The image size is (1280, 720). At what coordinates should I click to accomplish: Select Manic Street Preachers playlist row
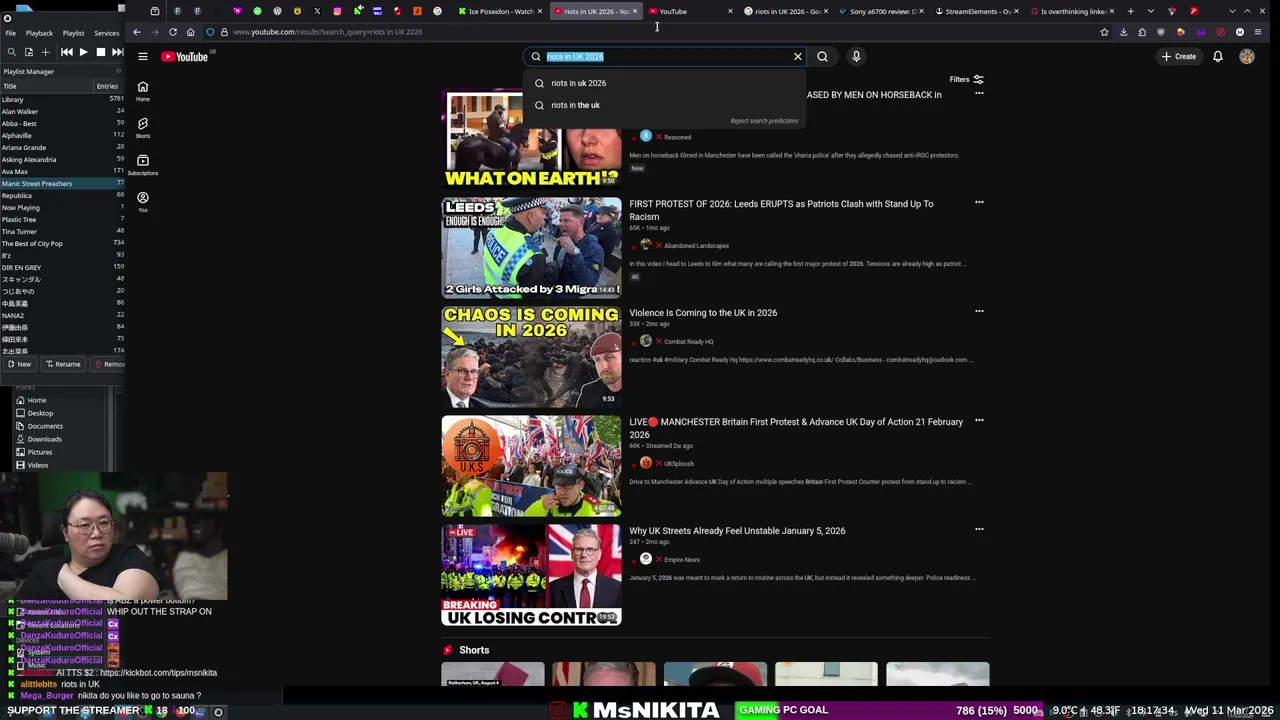pos(62,183)
